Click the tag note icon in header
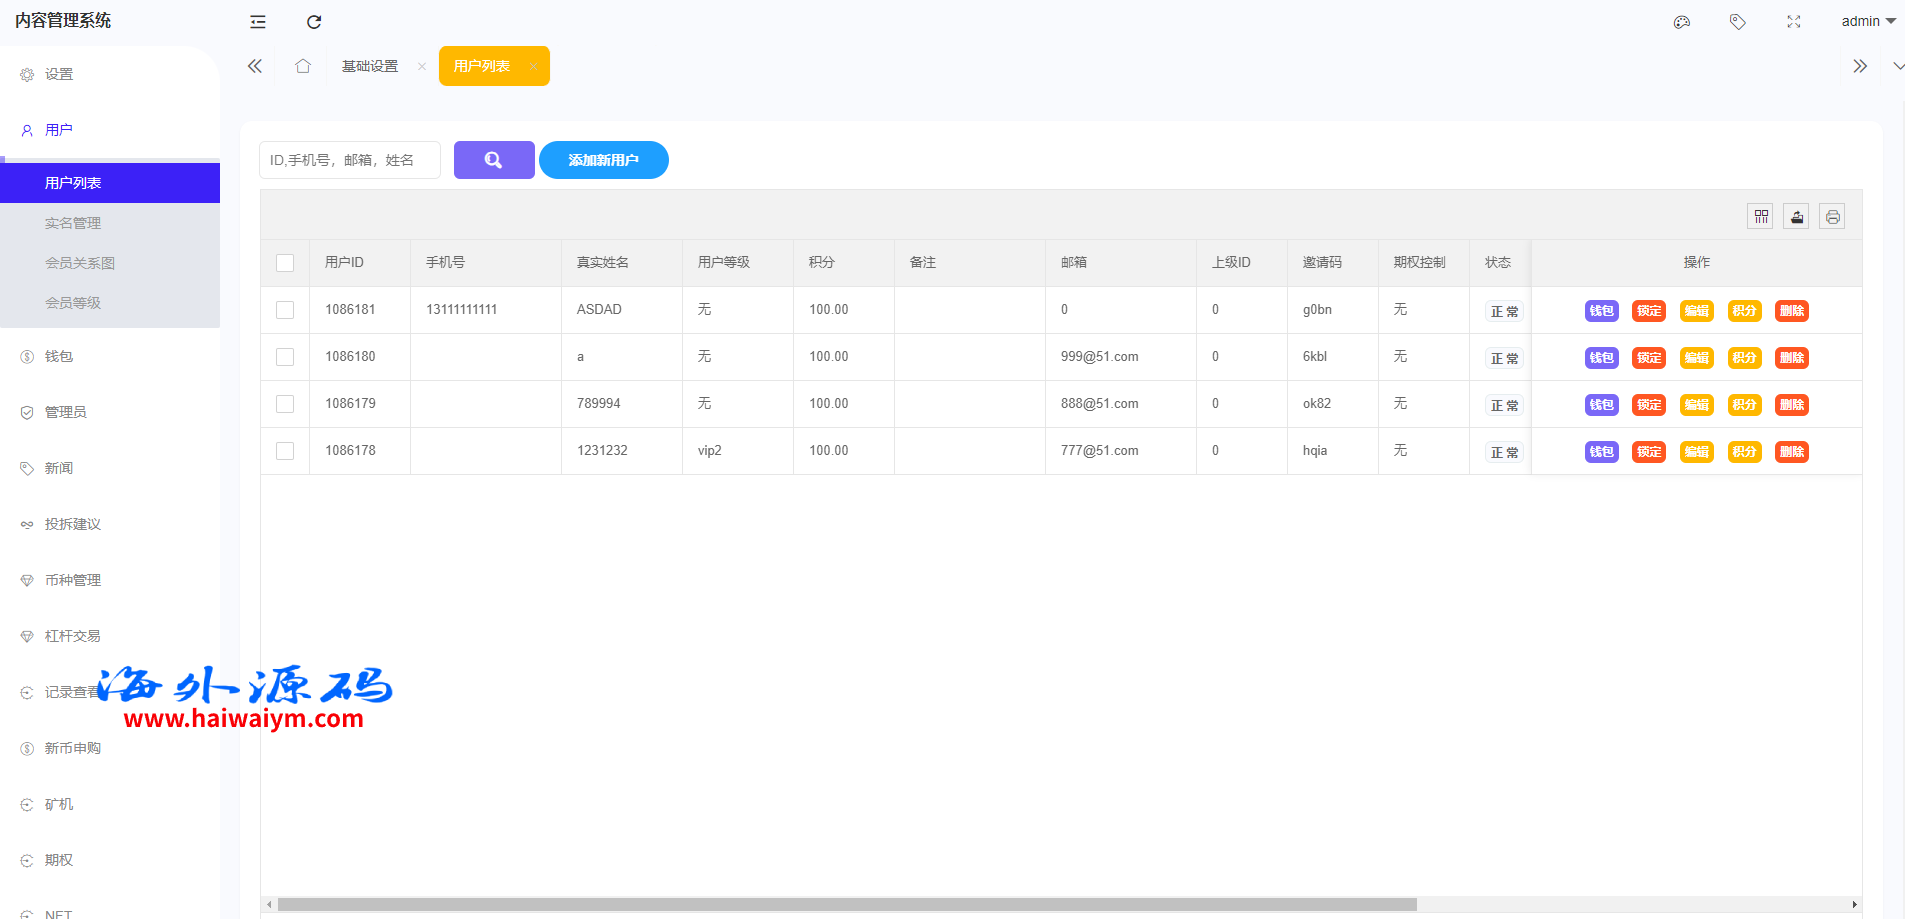1905x919 pixels. pyautogui.click(x=1738, y=22)
